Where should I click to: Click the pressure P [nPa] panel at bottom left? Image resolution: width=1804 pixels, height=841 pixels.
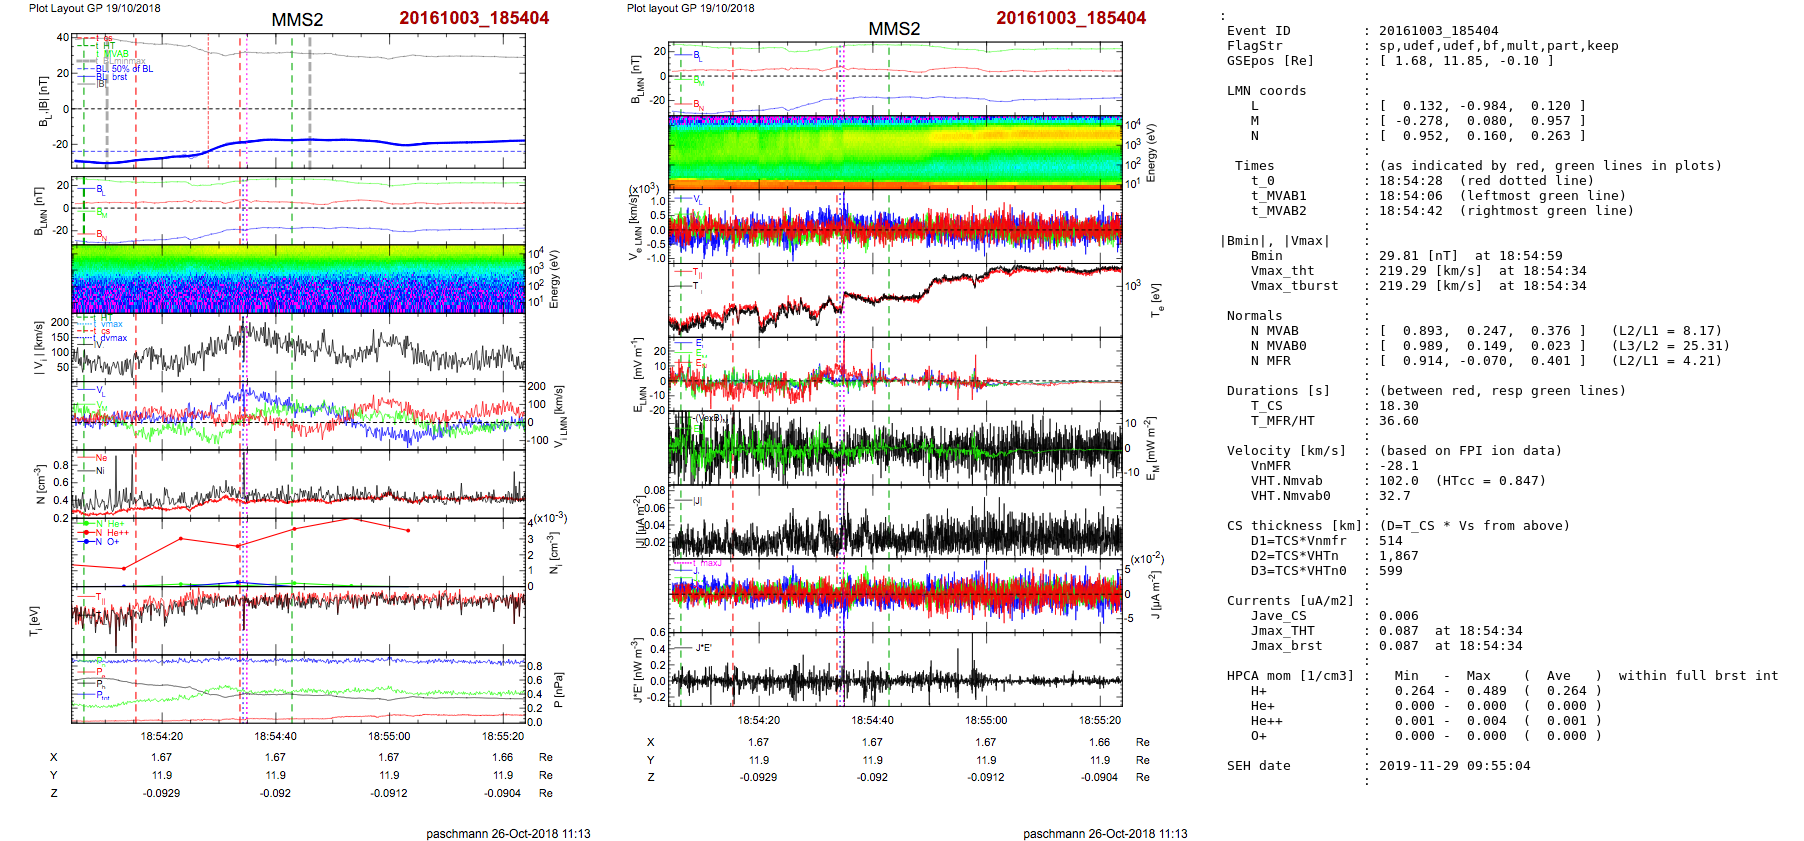pyautogui.click(x=298, y=690)
